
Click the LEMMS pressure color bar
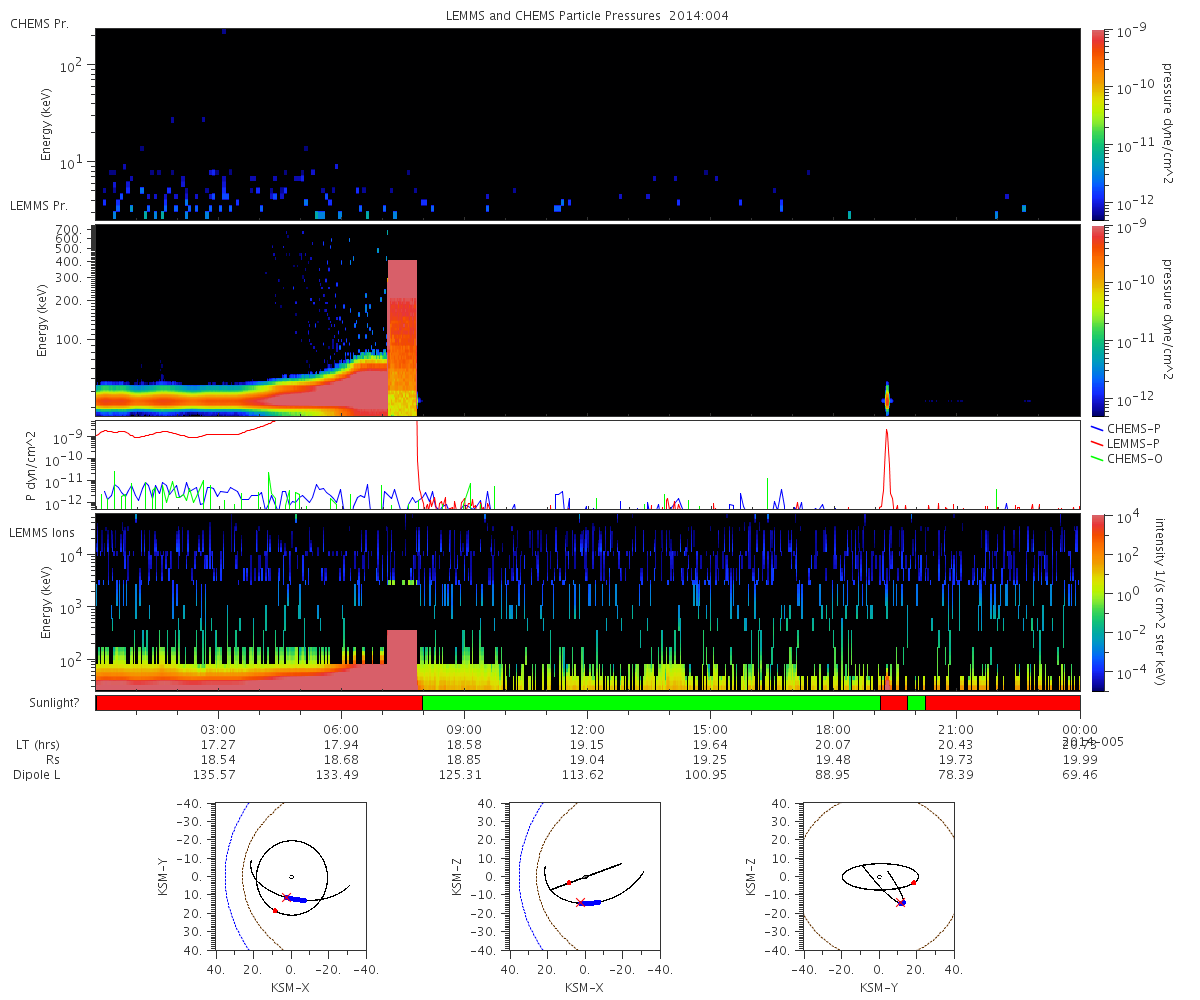click(1098, 320)
